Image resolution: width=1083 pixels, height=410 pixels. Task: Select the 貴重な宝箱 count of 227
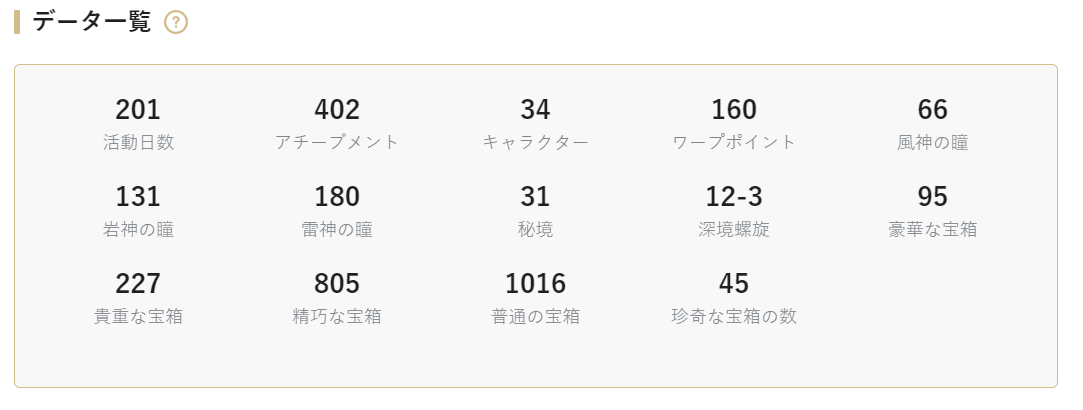pos(138,297)
